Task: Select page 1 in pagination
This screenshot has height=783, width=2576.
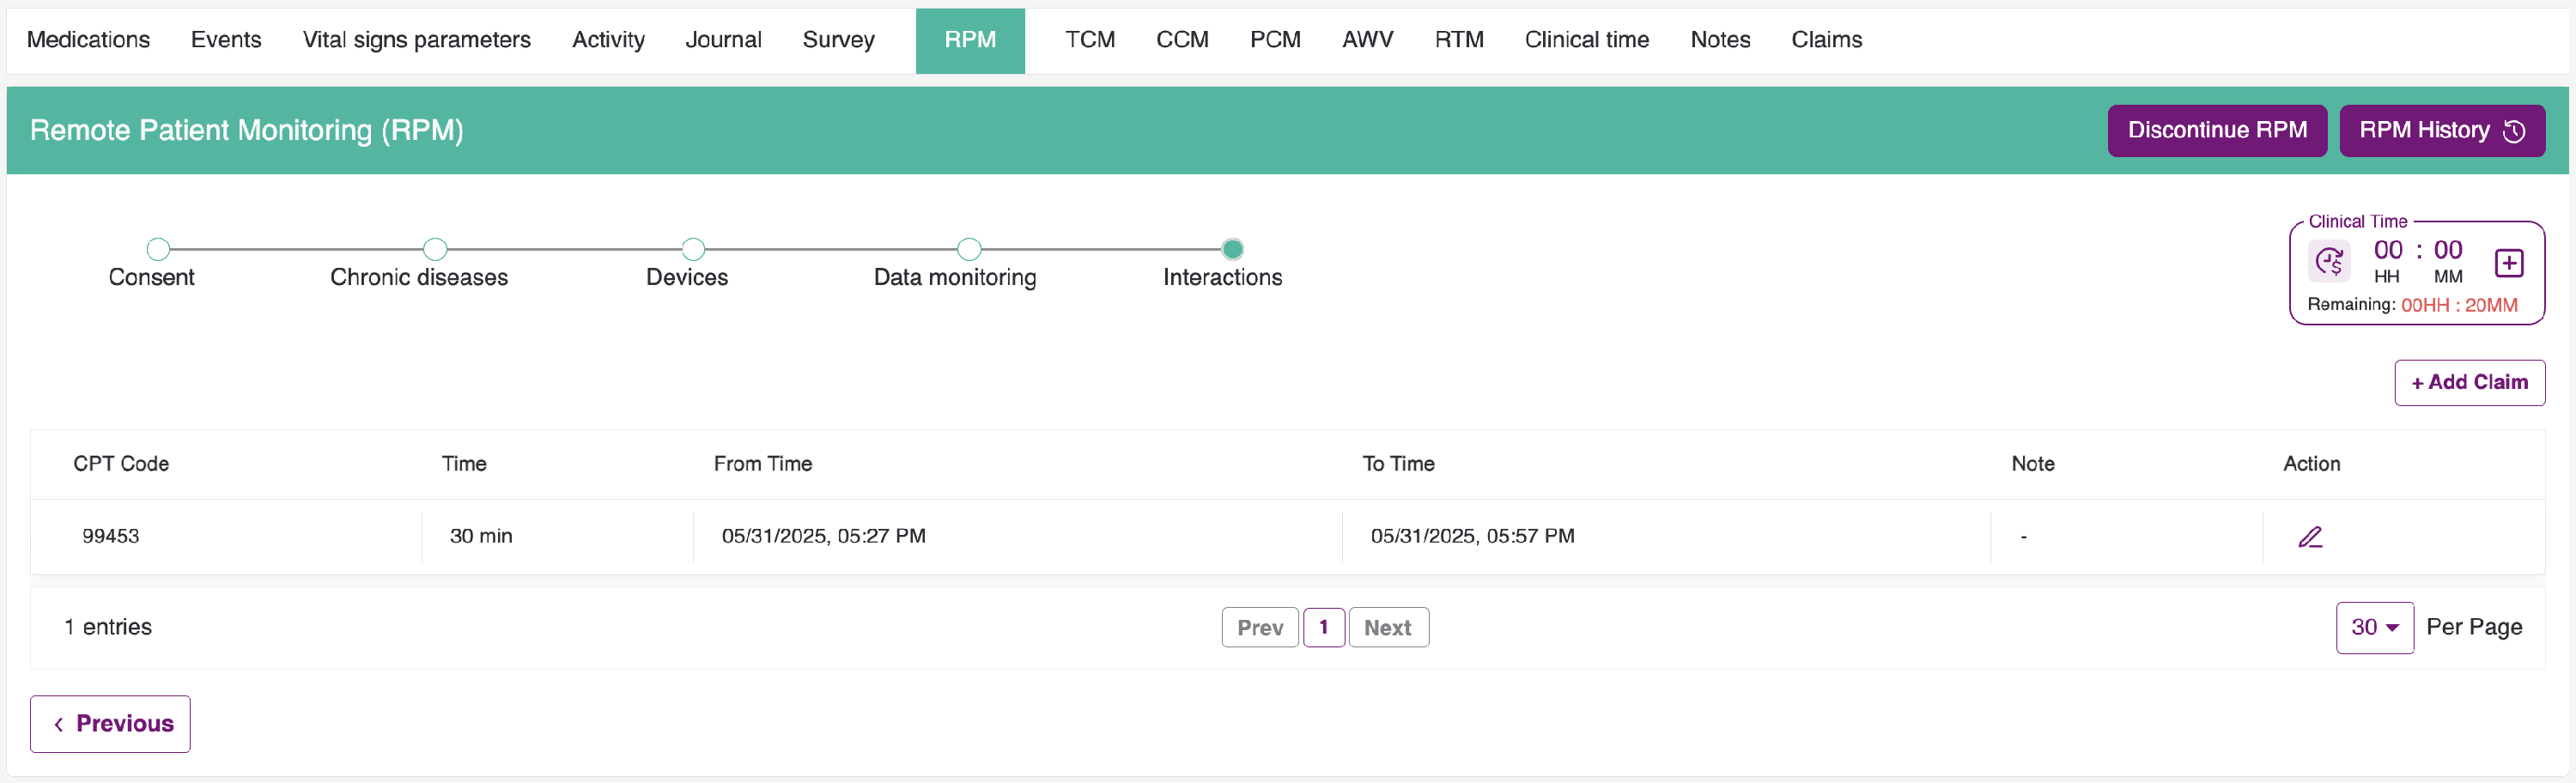Action: pos(1324,628)
